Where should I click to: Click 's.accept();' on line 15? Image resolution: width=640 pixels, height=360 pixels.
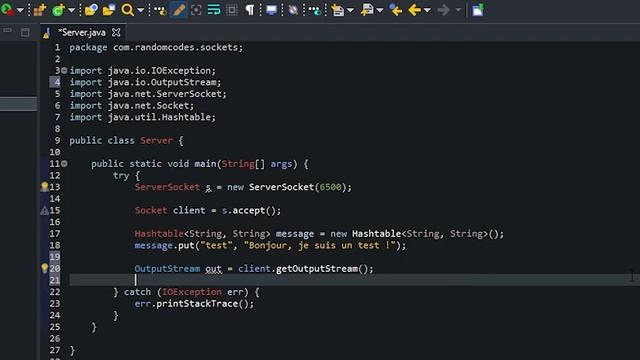click(251, 211)
